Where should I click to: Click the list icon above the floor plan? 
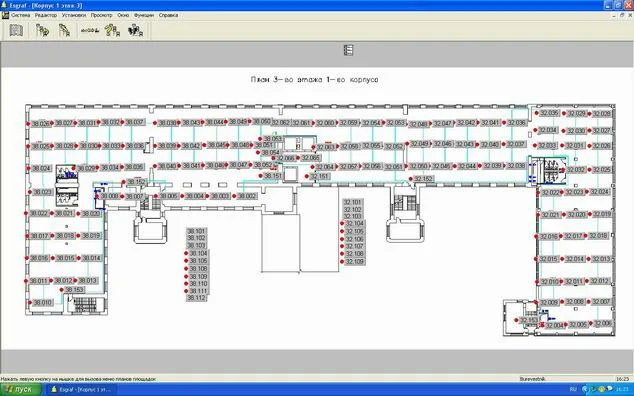349,50
